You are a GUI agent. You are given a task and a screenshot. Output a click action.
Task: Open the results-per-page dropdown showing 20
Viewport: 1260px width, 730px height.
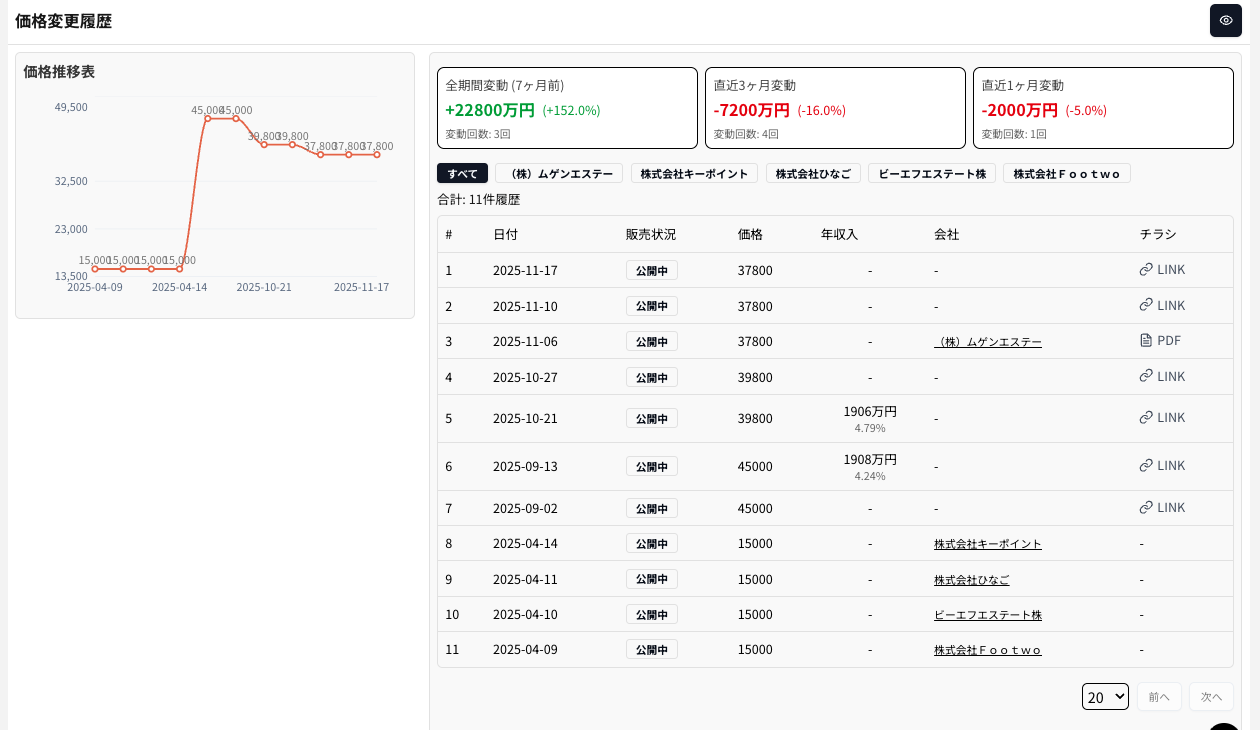[x=1105, y=696]
